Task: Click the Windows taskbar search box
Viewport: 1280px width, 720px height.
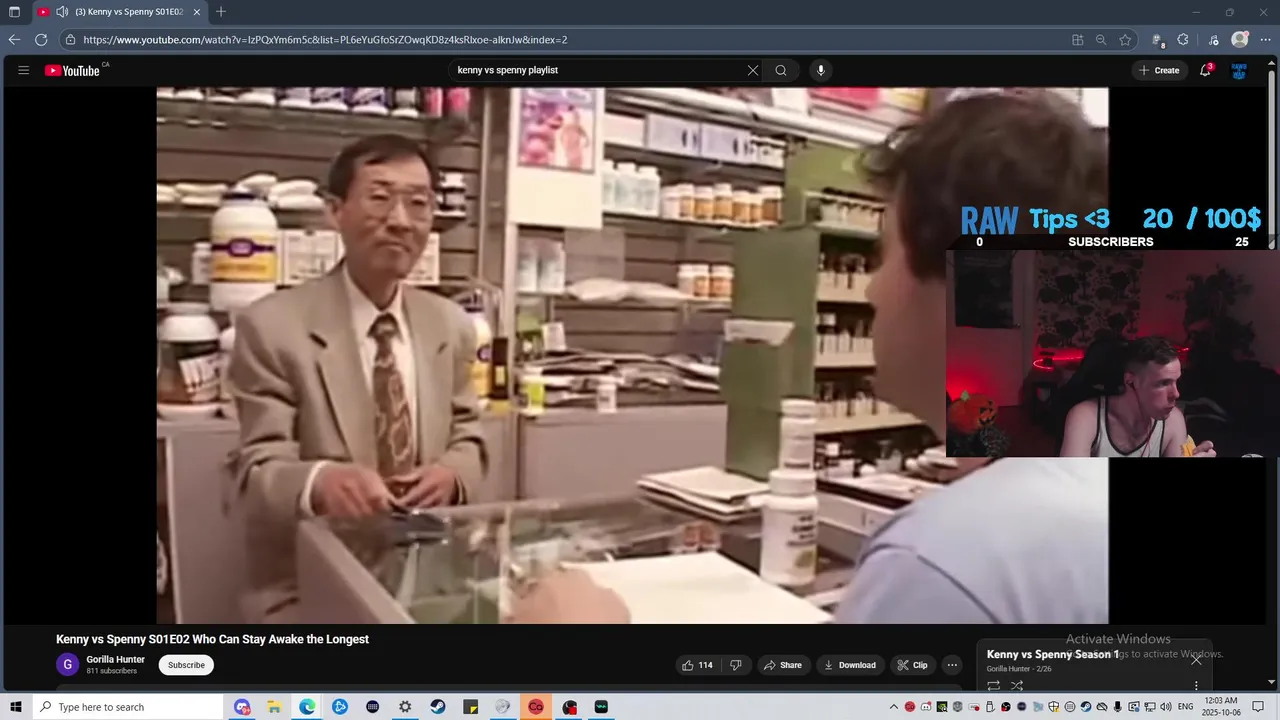Action: (128, 707)
